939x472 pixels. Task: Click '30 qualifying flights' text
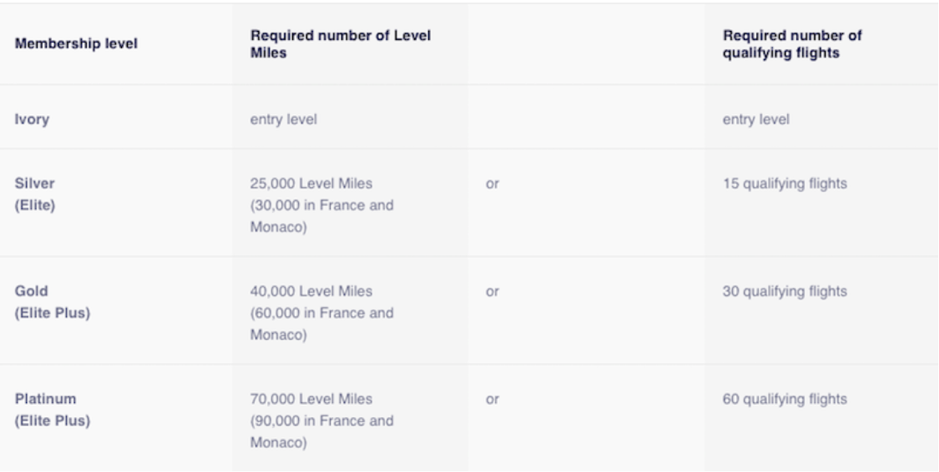(784, 291)
